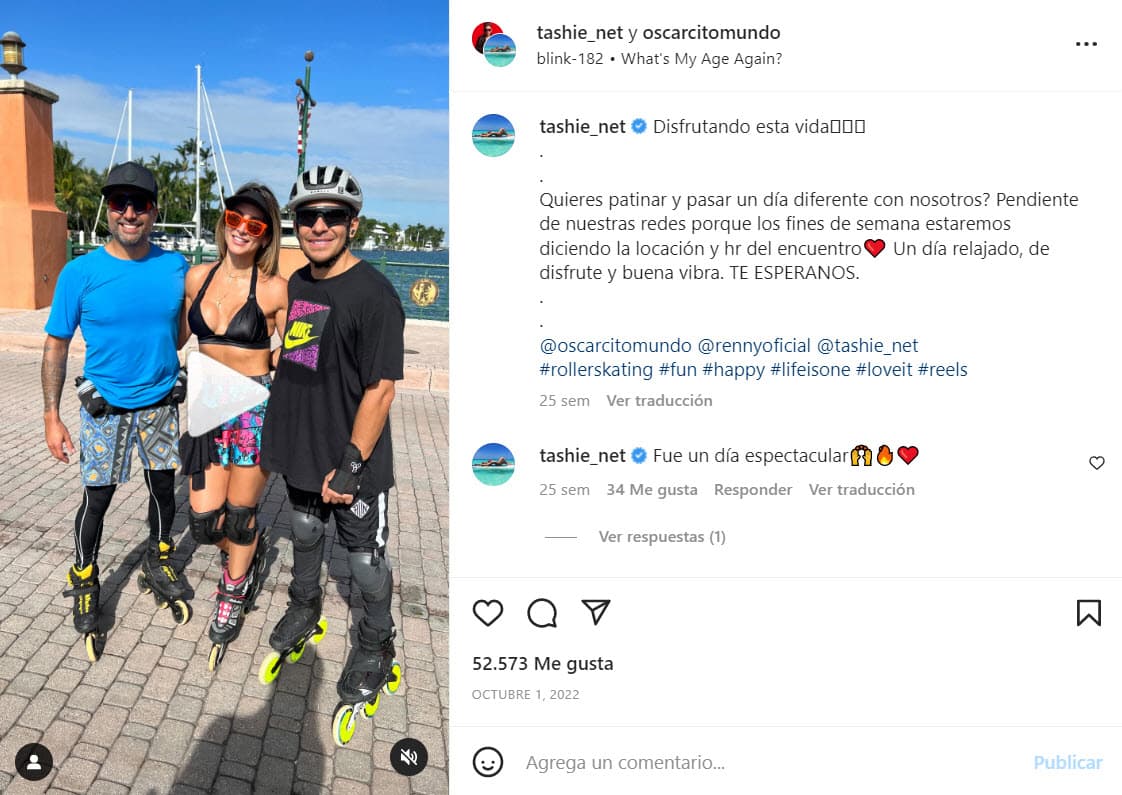This screenshot has width=1122, height=795.
Task: Show tagged people icon on photo
Action: point(34,761)
